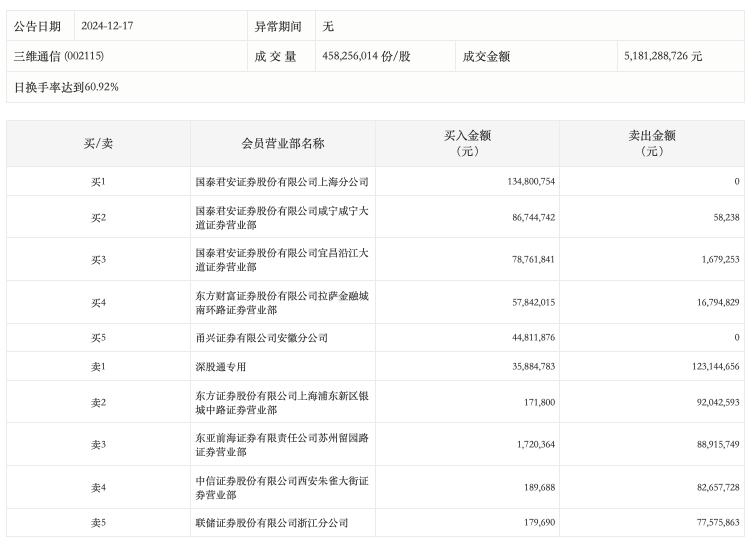Select the 卖4 row label
The width and height of the screenshot is (753, 554).
pyautogui.click(x=98, y=488)
